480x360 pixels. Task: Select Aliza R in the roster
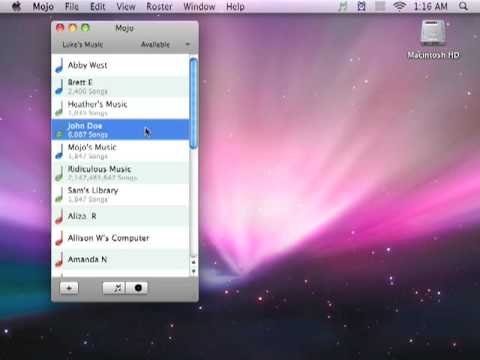tap(120, 216)
